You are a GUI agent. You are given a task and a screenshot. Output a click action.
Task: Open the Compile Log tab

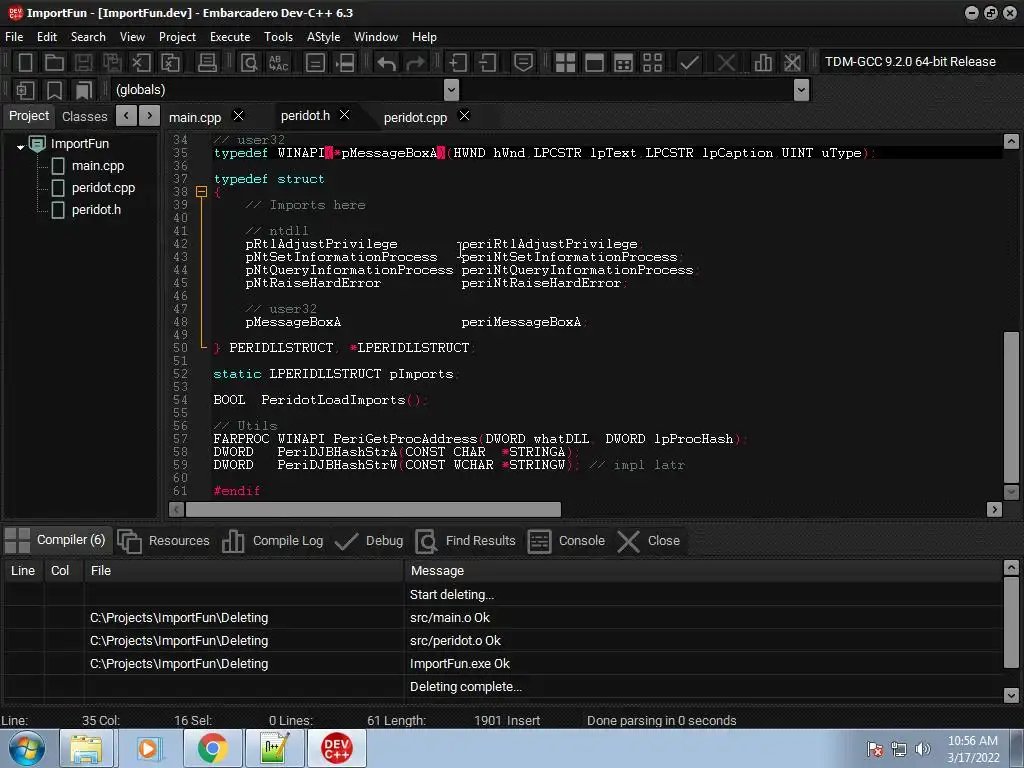coord(273,541)
